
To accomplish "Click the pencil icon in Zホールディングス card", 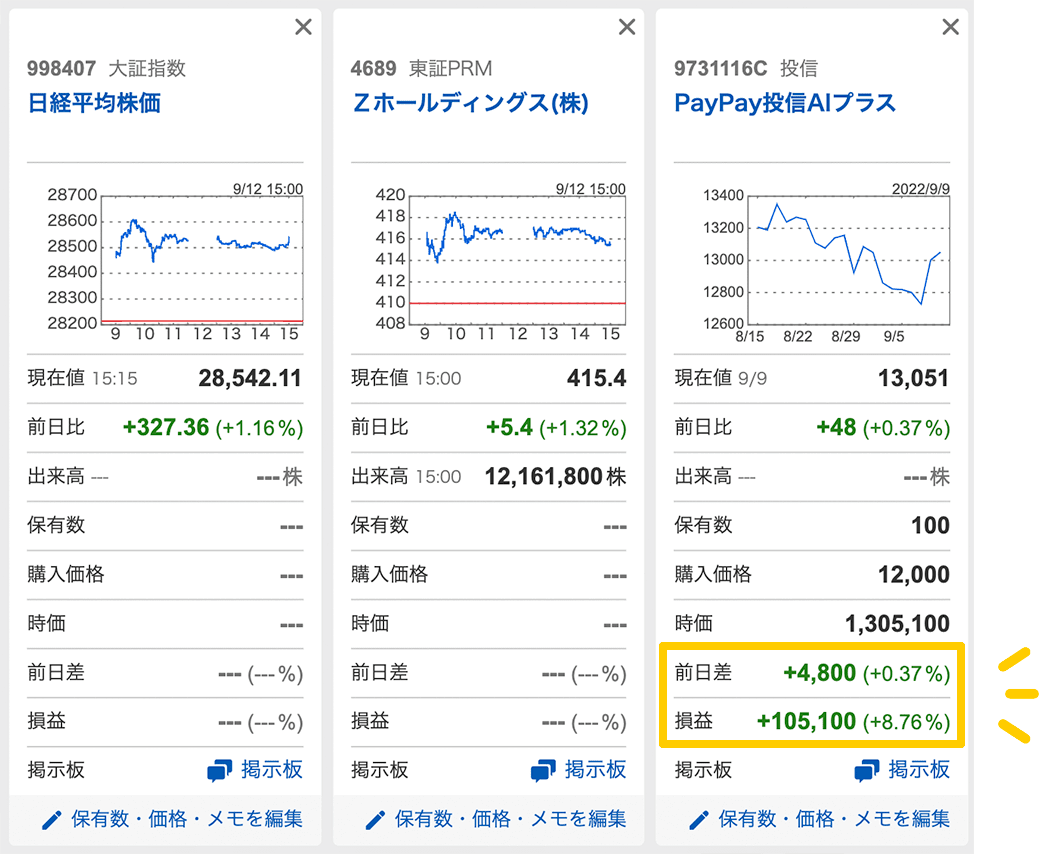I will [376, 820].
